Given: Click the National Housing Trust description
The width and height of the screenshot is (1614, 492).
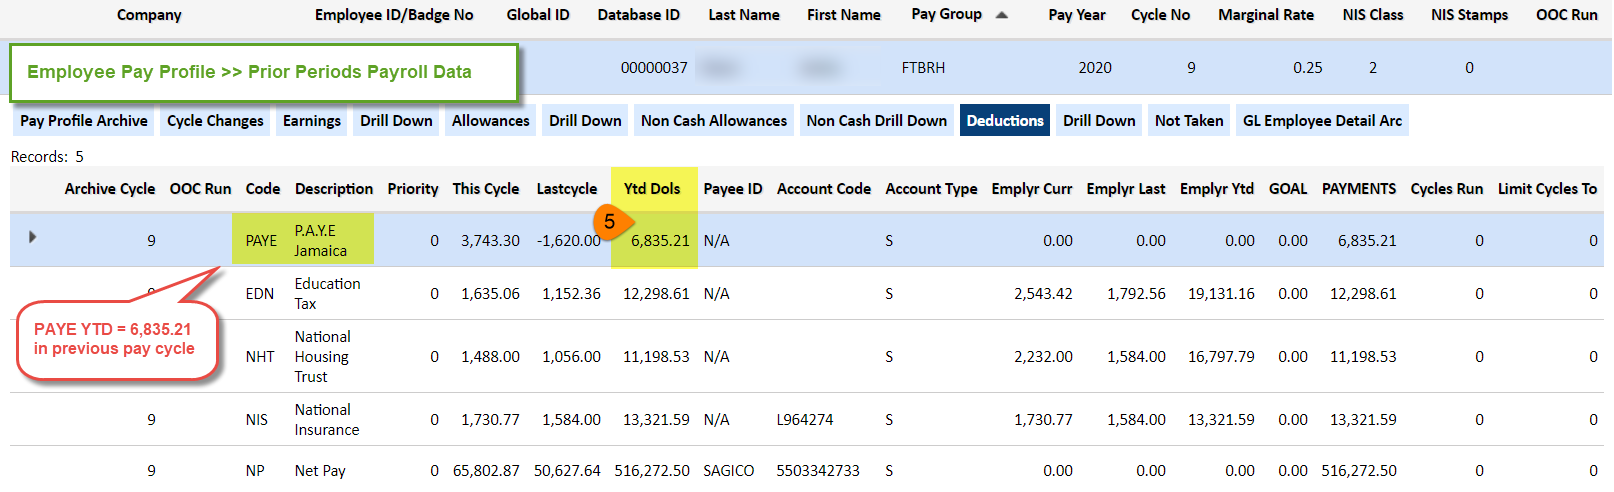Looking at the screenshot, I should [x=322, y=357].
